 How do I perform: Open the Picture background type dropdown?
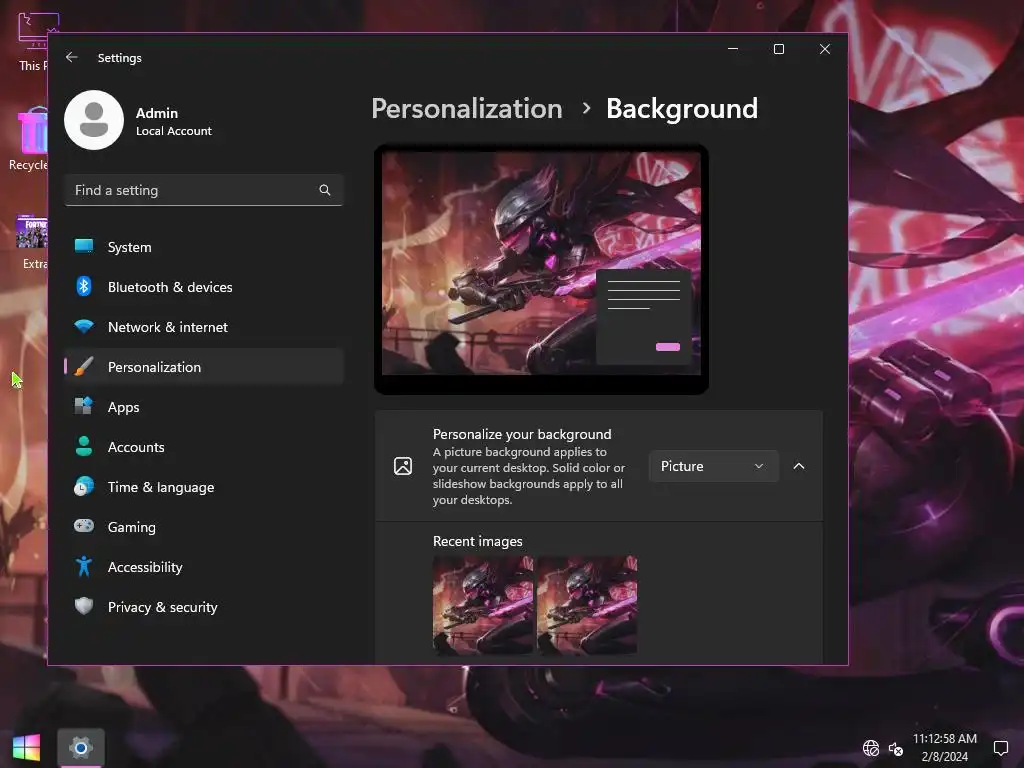point(713,466)
